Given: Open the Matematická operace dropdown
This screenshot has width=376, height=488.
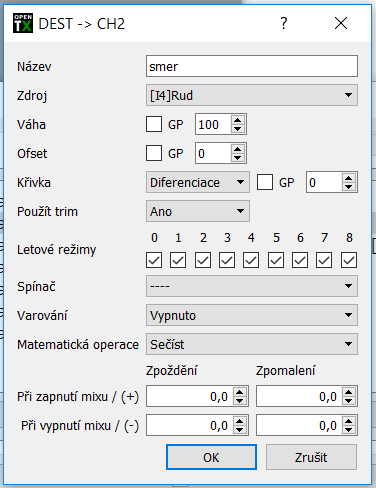Looking at the screenshot, I should tap(252, 344).
